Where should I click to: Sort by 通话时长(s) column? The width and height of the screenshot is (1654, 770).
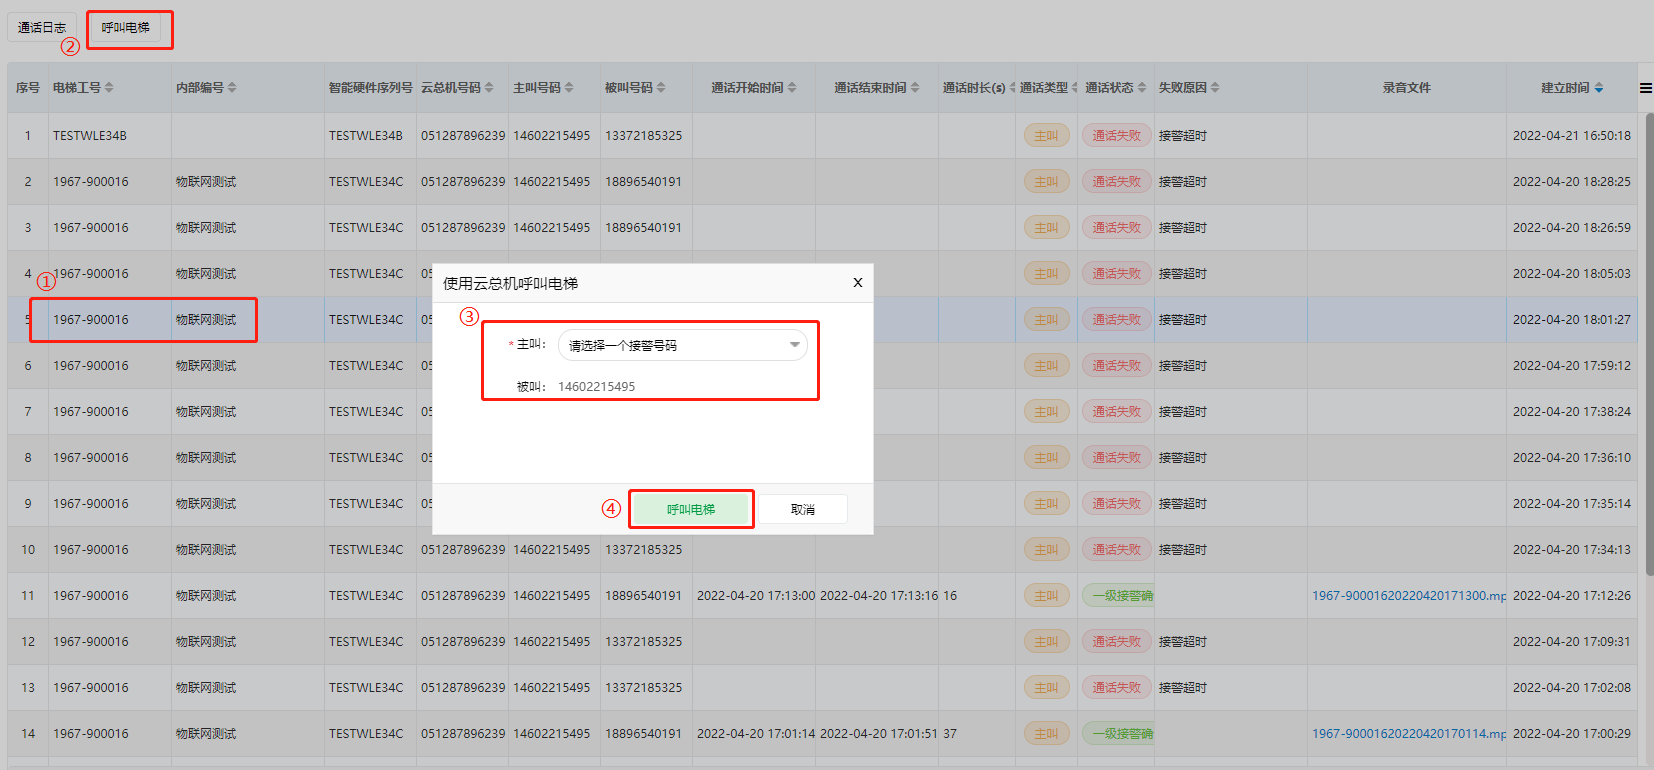[1012, 88]
